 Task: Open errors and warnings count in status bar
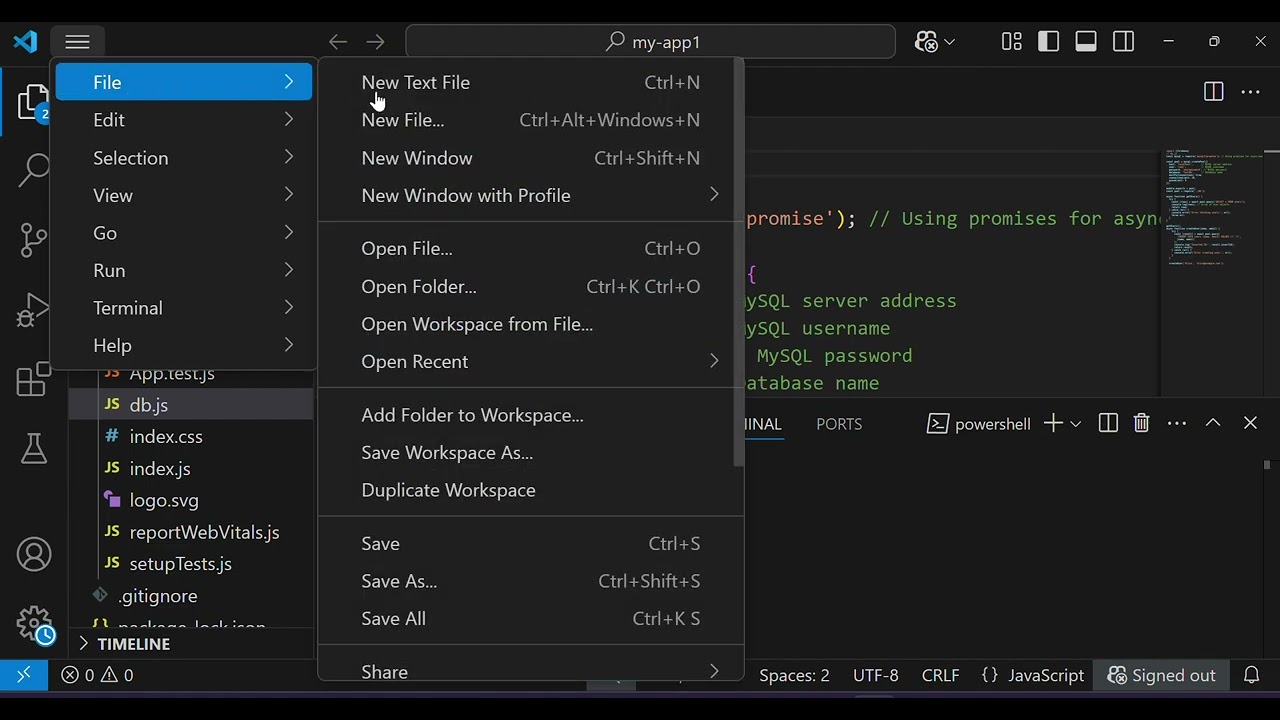click(97, 675)
